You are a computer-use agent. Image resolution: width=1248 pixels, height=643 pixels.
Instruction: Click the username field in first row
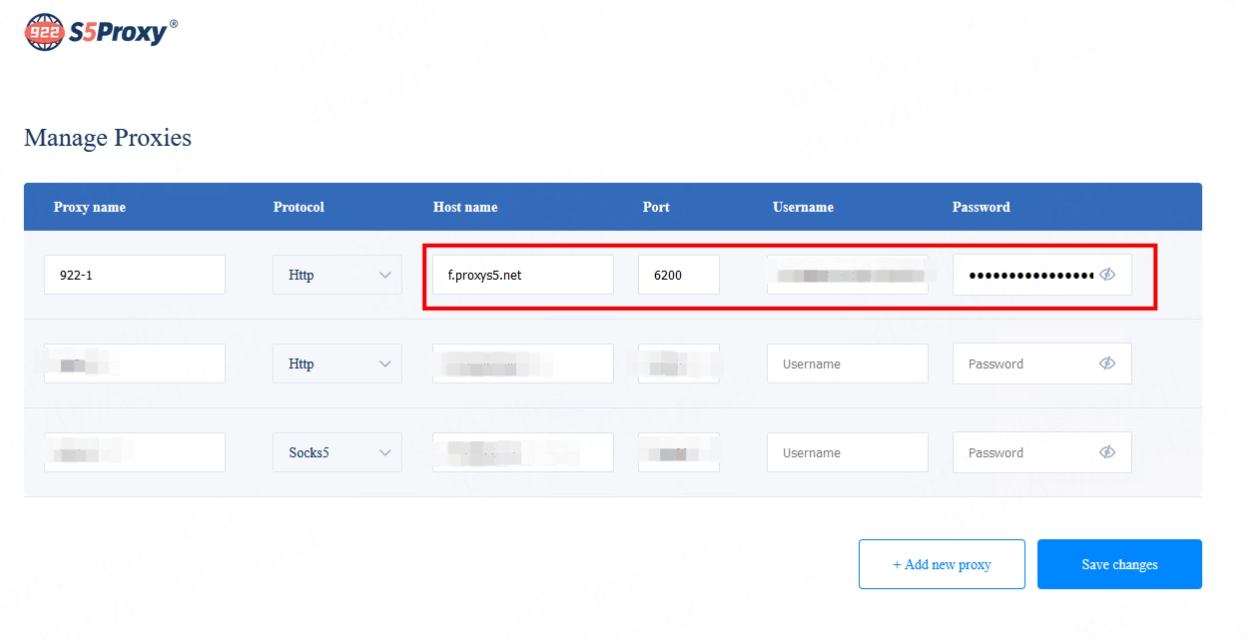point(847,275)
